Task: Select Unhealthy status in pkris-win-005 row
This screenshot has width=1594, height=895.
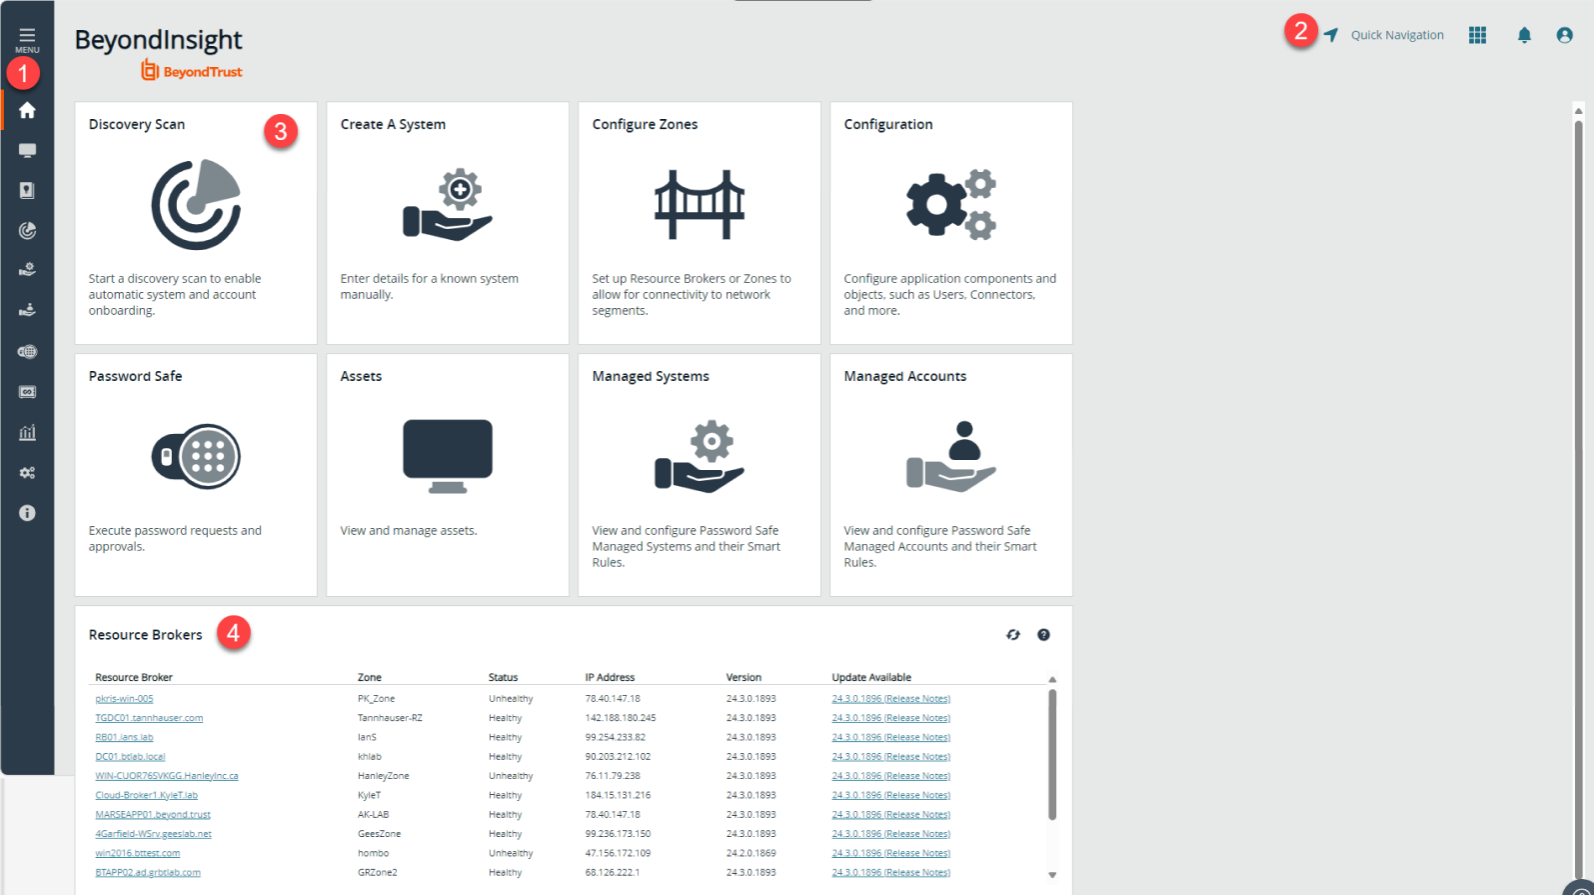Action: [510, 699]
